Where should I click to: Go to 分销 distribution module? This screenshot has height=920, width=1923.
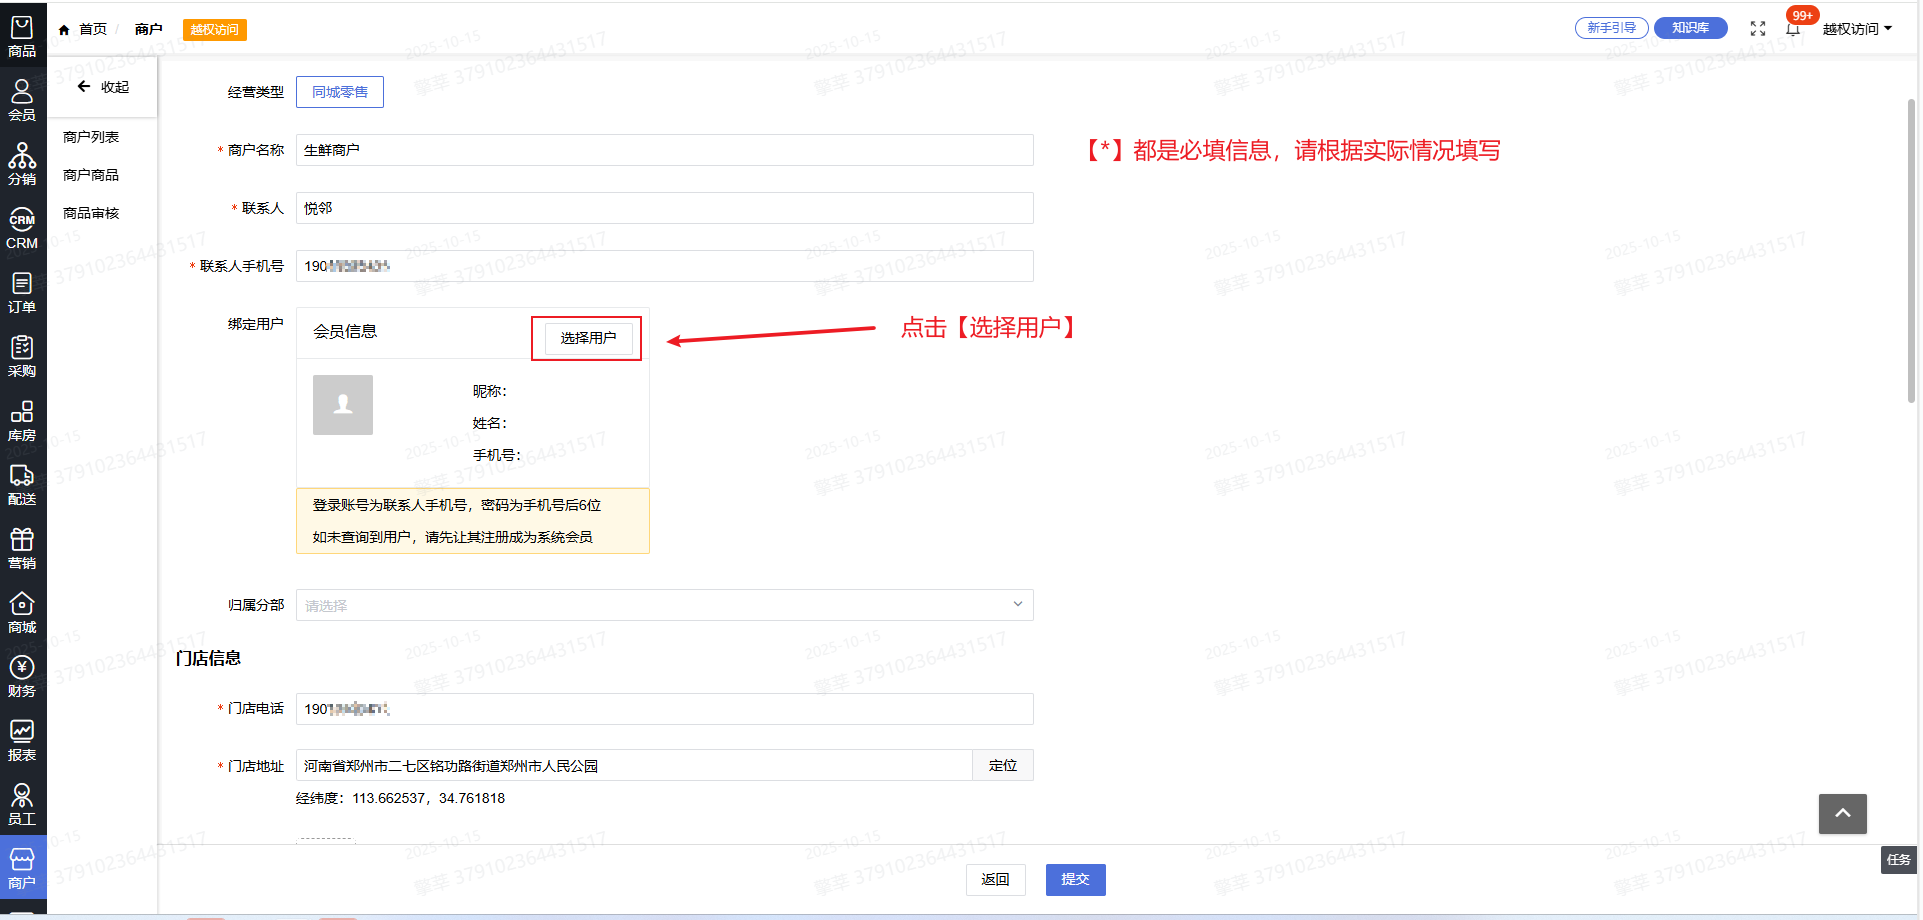[x=22, y=164]
